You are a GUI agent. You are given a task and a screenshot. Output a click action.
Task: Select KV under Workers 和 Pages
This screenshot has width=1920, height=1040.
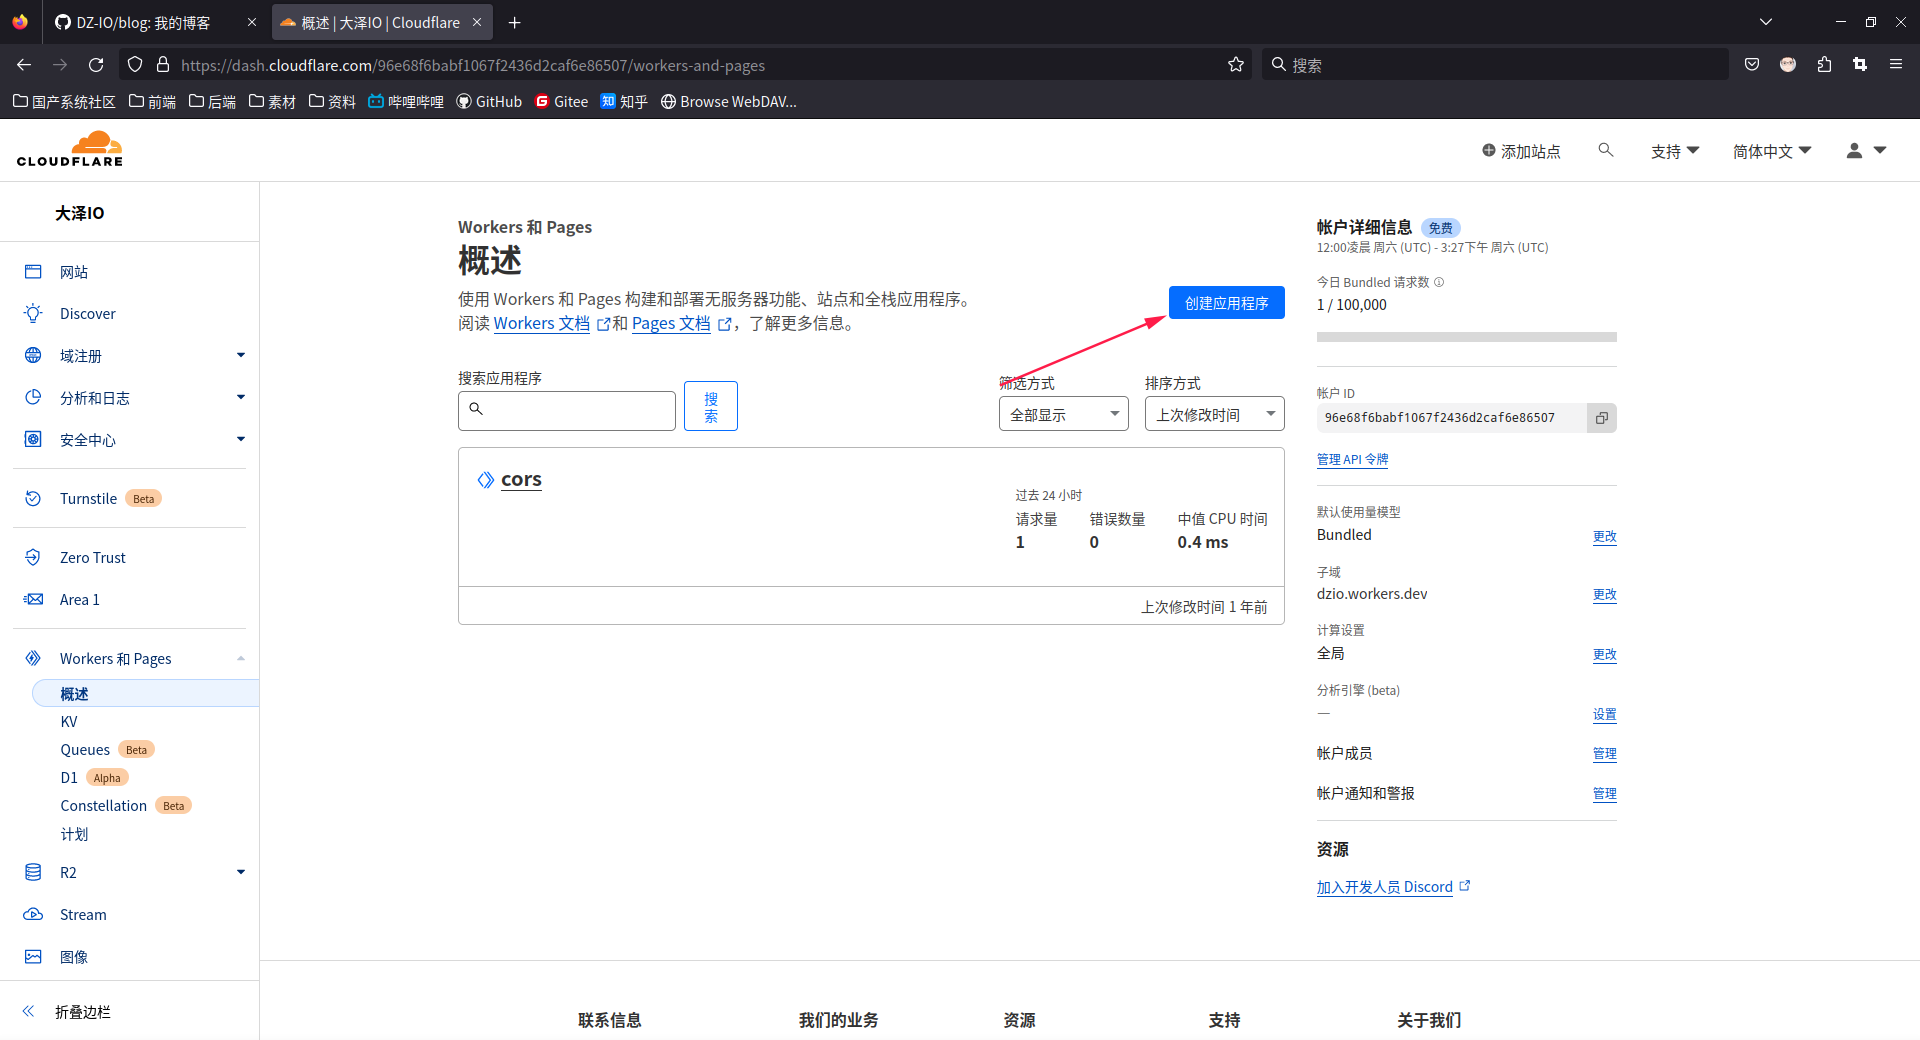click(x=68, y=721)
